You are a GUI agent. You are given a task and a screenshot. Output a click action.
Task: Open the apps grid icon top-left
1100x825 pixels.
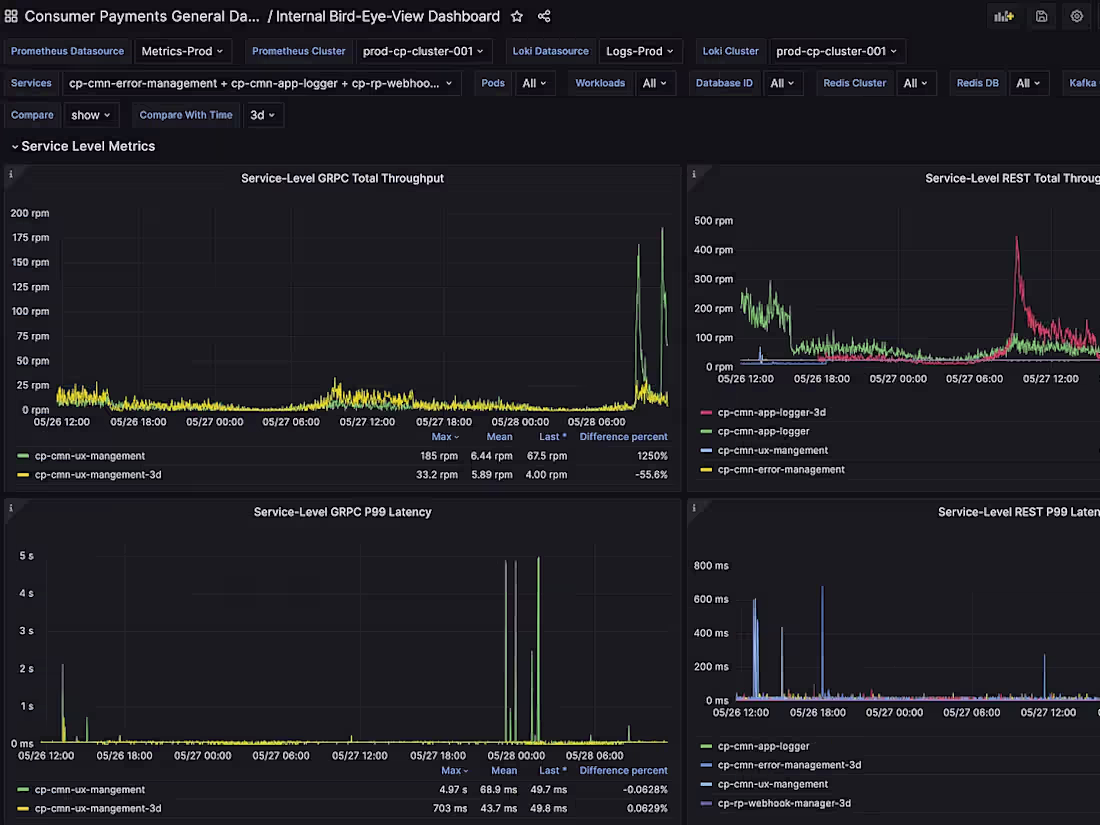pyautogui.click(x=11, y=16)
